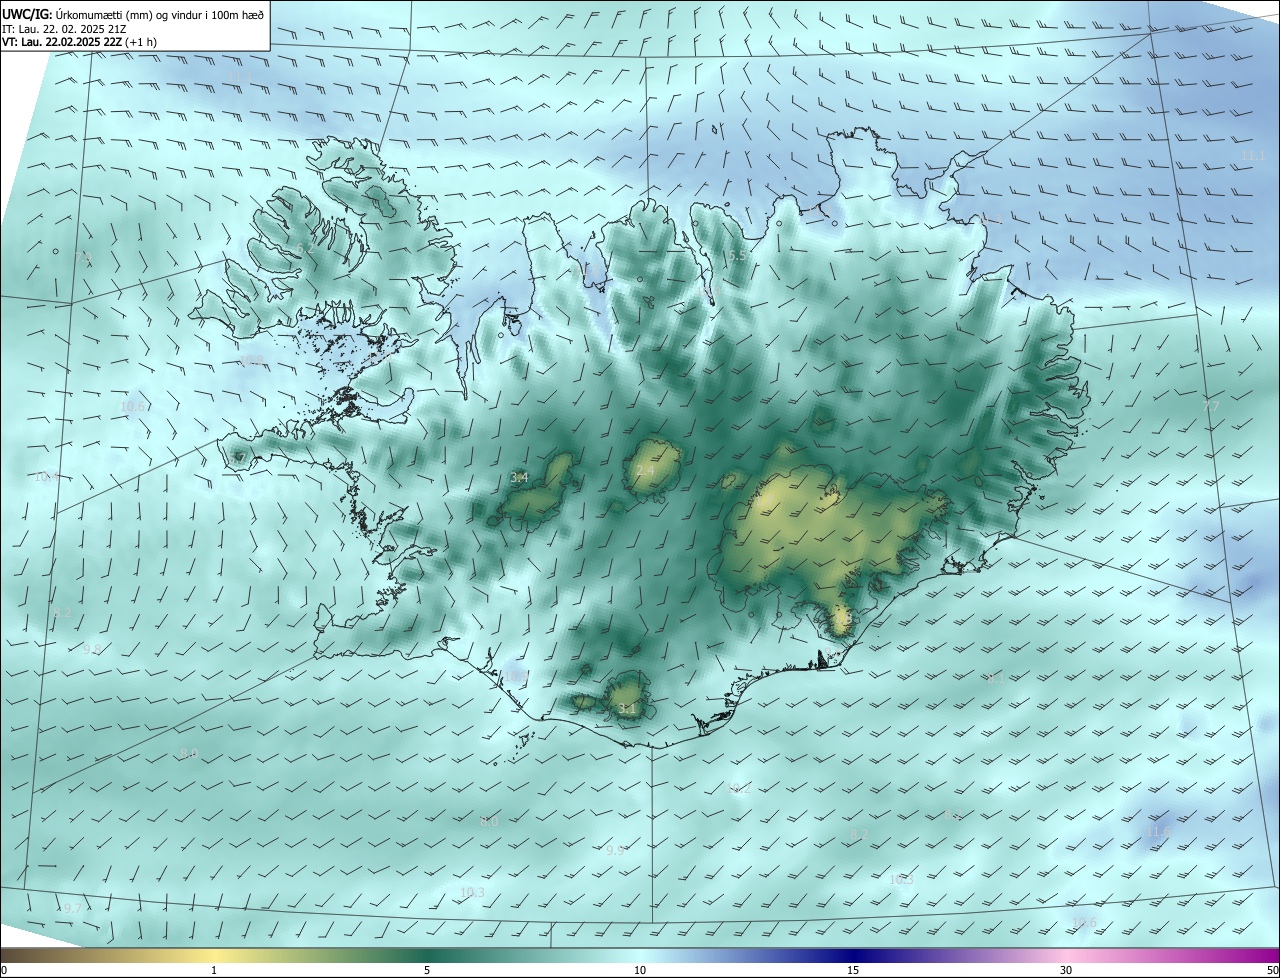The width and height of the screenshot is (1280, 978).
Task: Click the UWC/IG label in the header
Action: 28,14
